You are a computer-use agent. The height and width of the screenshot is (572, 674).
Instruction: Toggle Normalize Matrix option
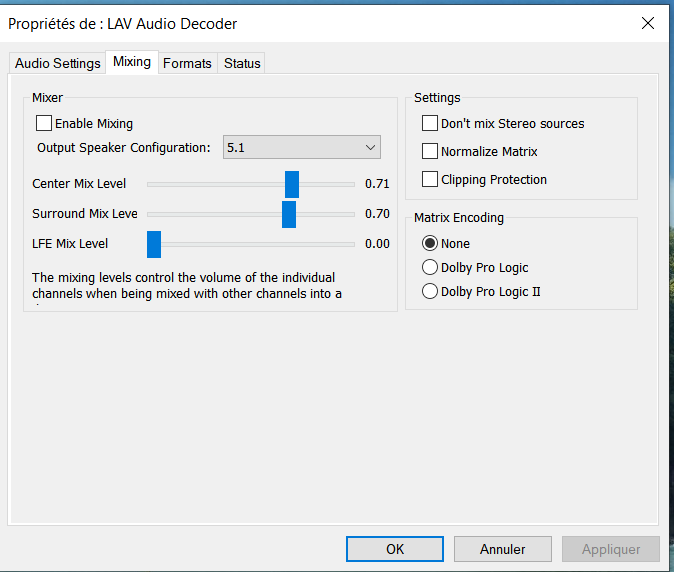430,152
